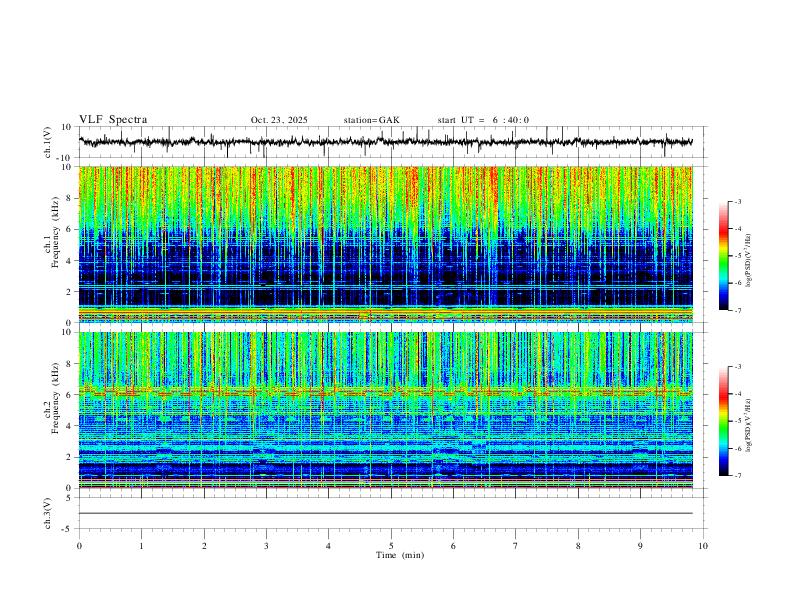The width and height of the screenshot is (792, 612).
Task: Click the ch.2 frequency spectrogram panel
Action: pyautogui.click(x=385, y=410)
